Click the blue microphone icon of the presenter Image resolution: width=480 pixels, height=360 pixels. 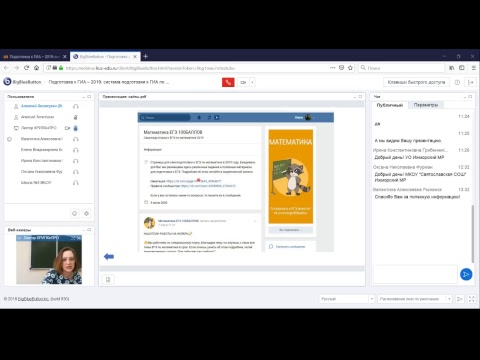[76, 128]
